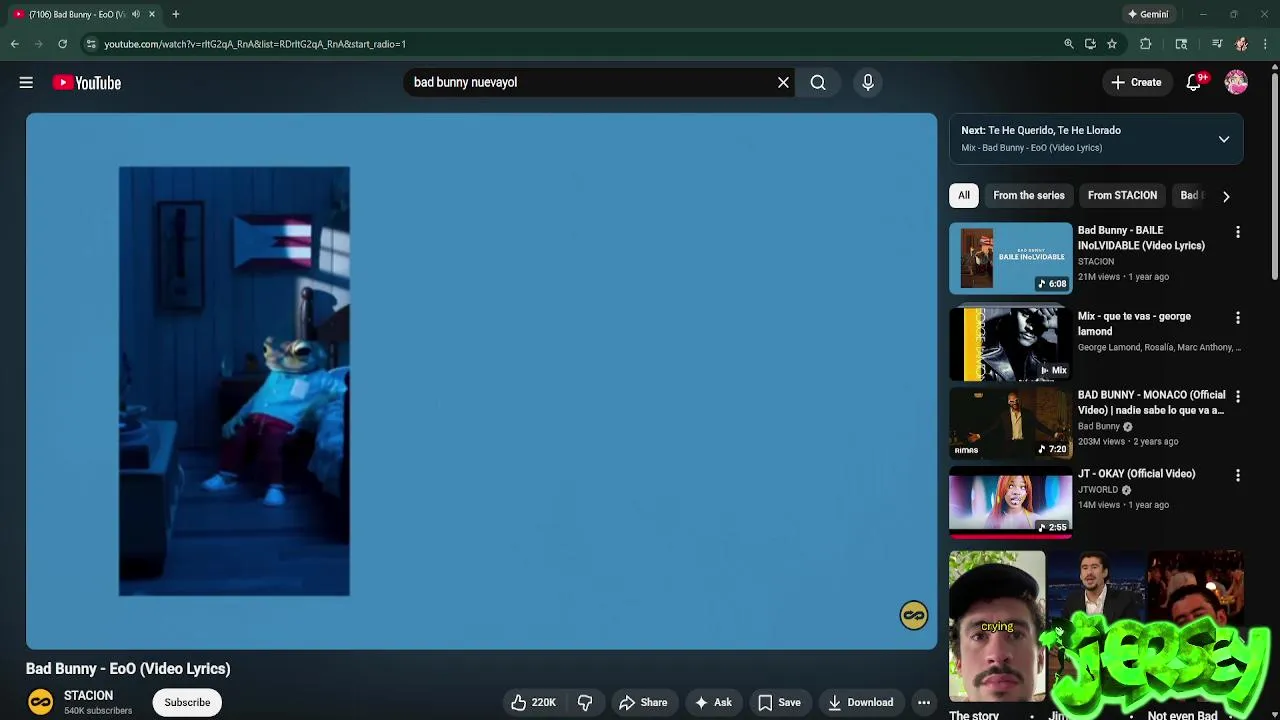Open the Bad Bunny channel under MONACO

tap(1099, 426)
